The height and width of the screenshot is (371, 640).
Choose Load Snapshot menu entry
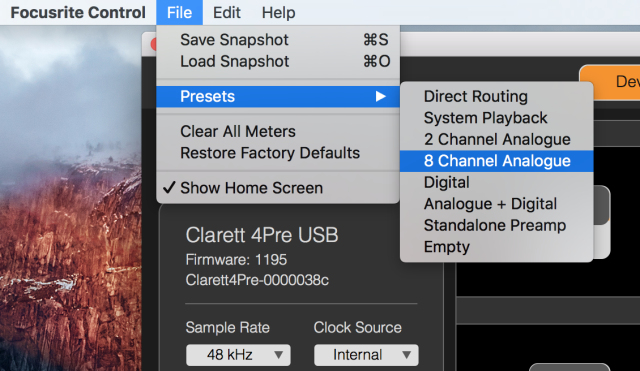(x=278, y=62)
